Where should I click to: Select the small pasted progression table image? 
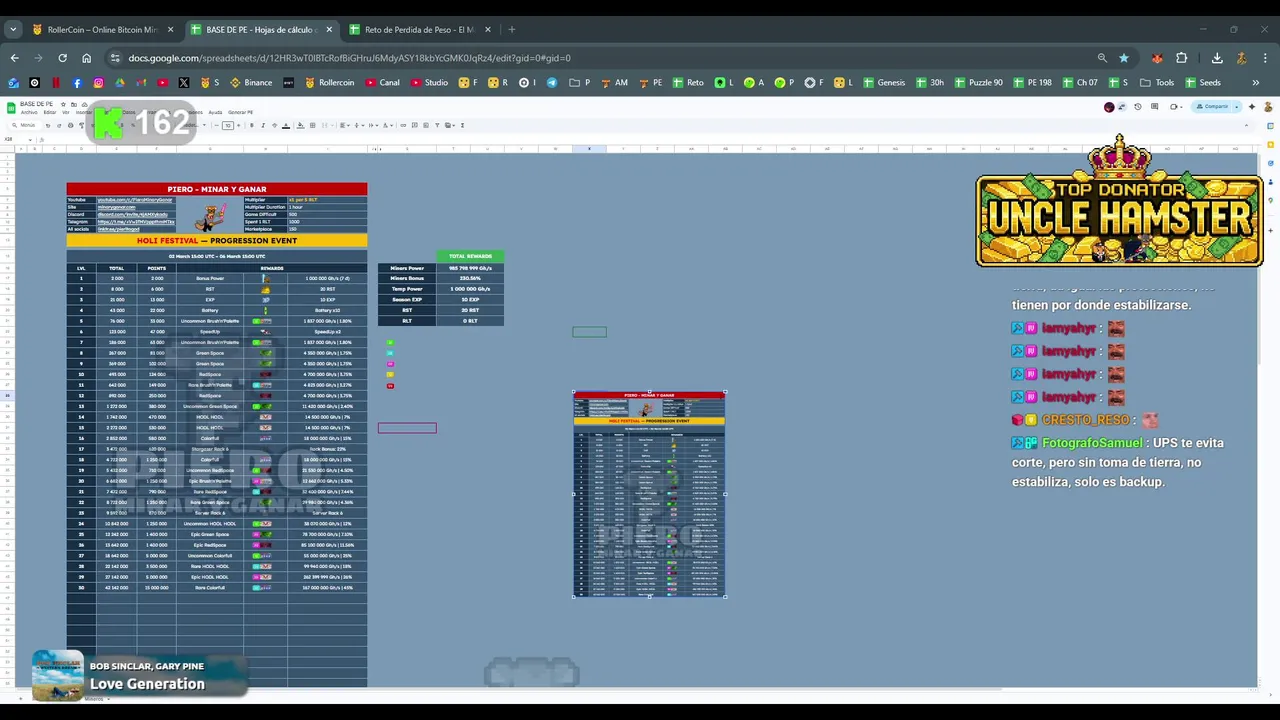(x=649, y=494)
